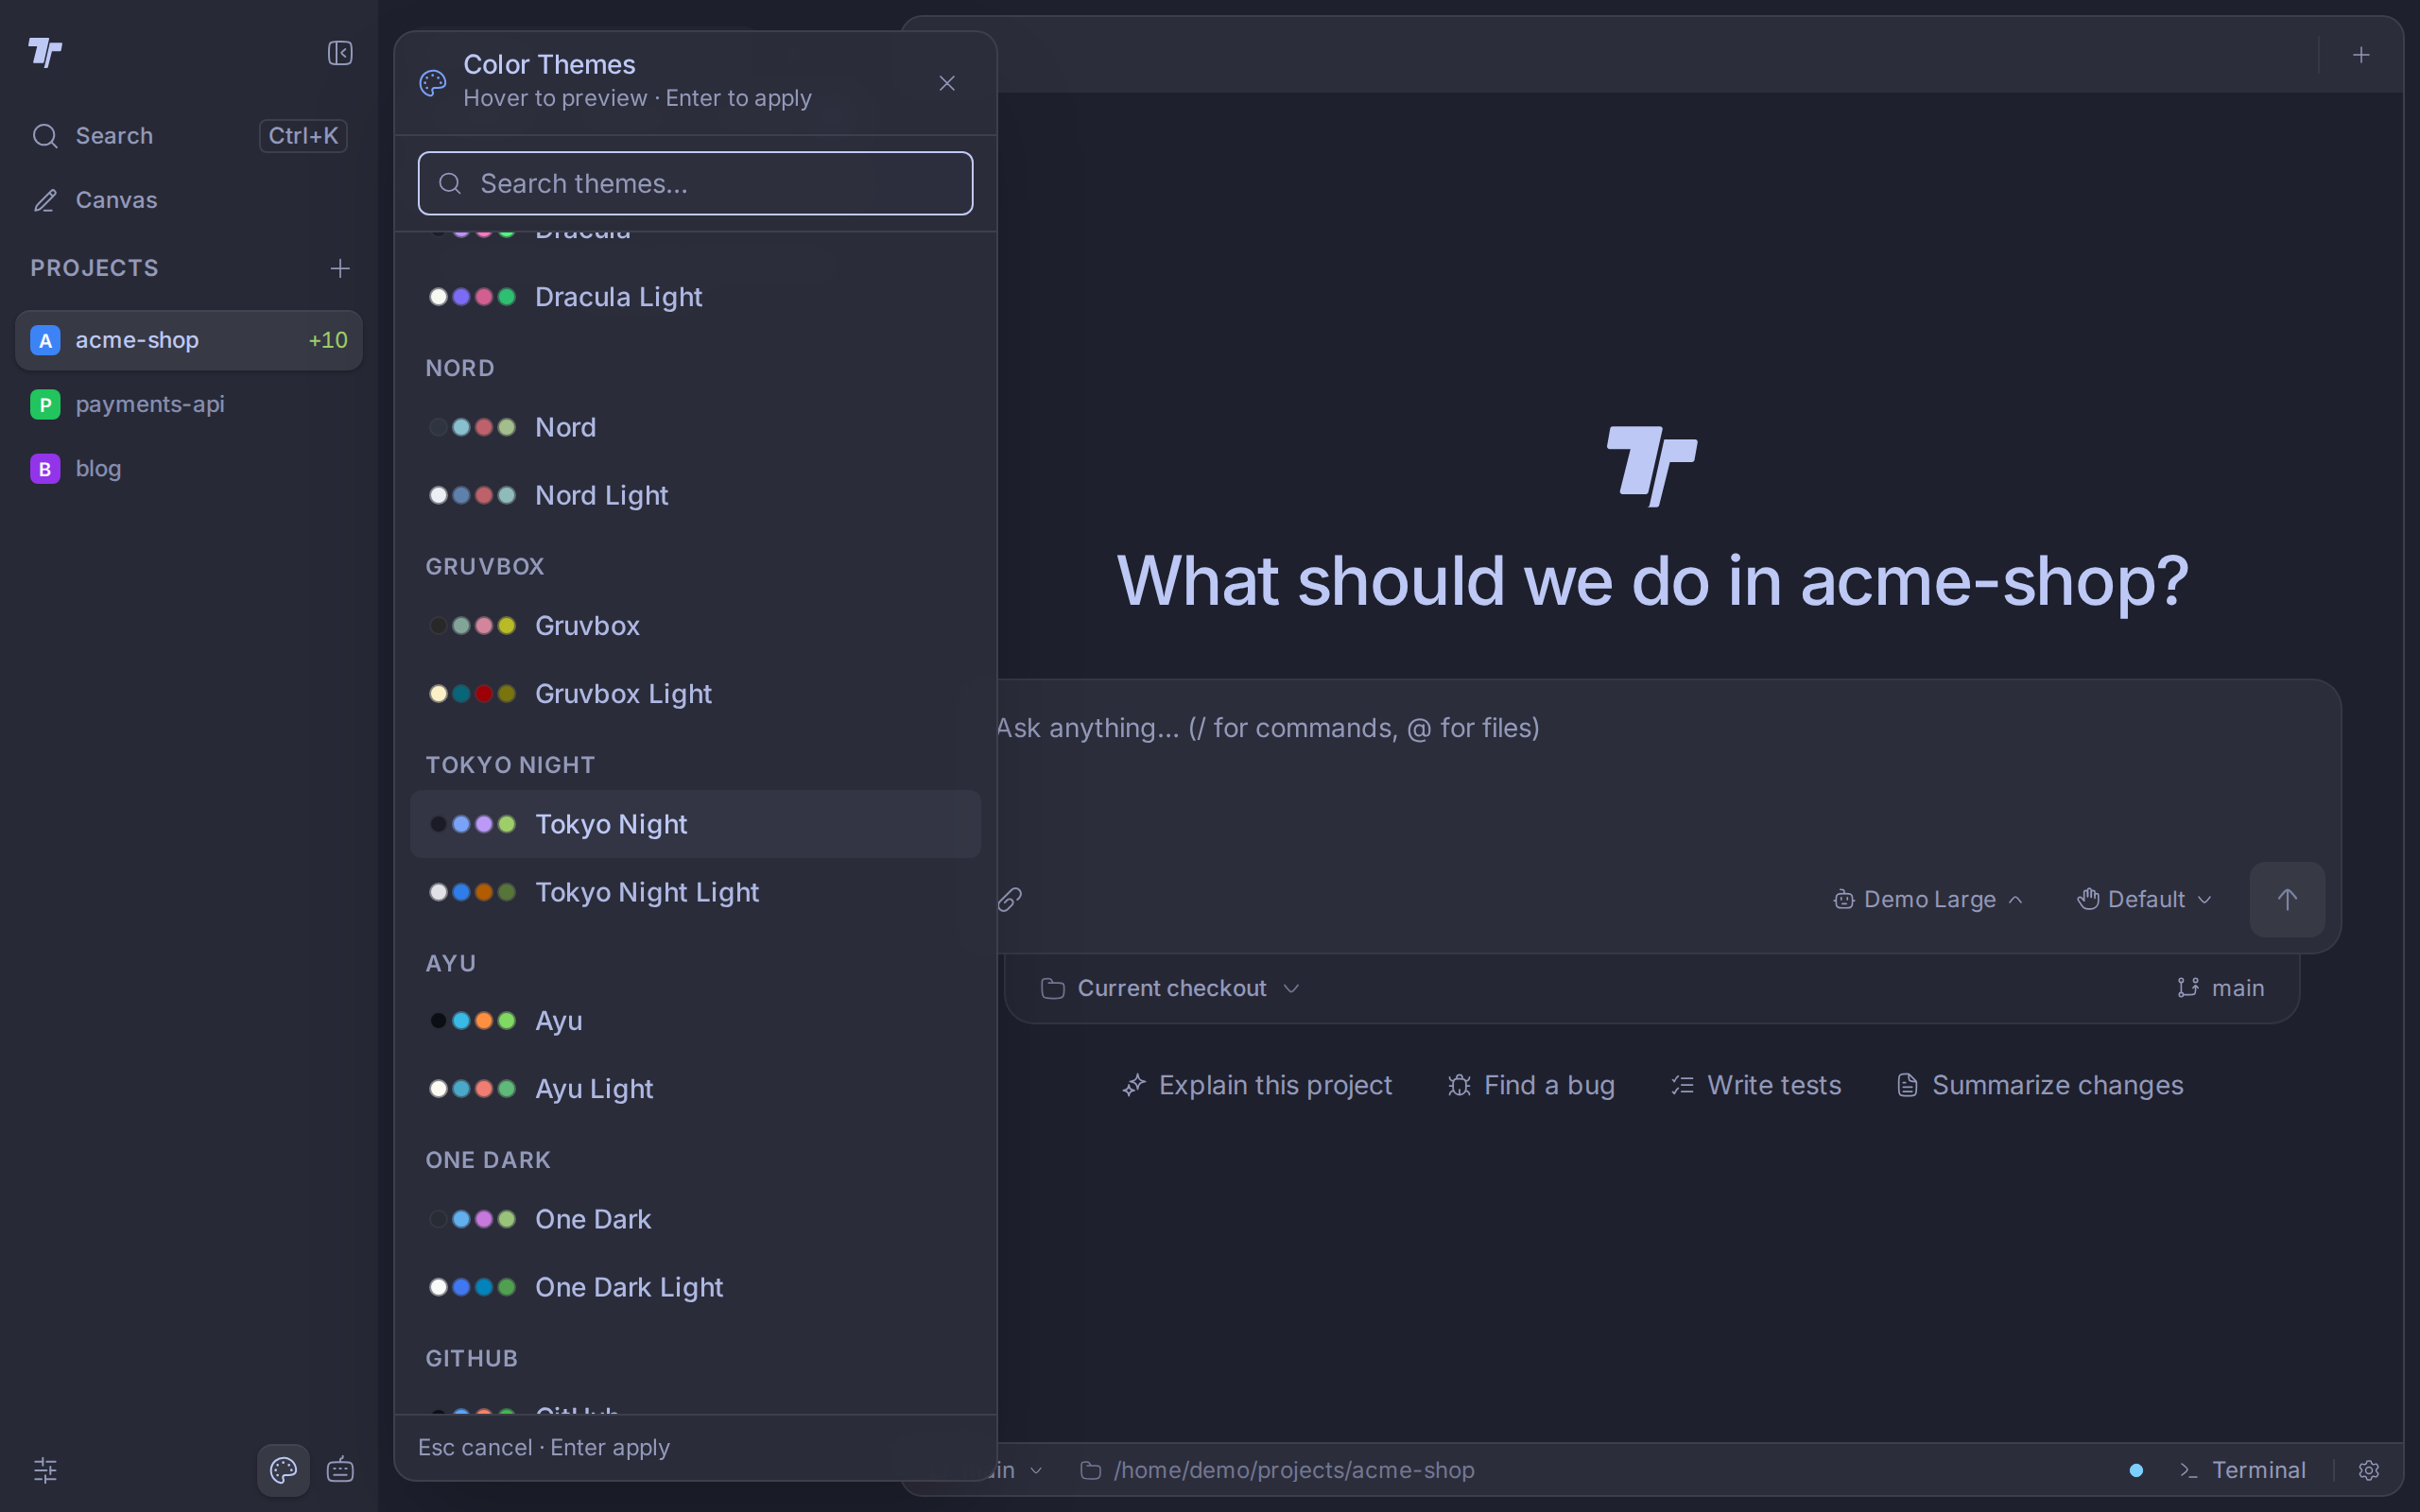
Task: Choose the Ayu Light theme
Action: point(695,1088)
